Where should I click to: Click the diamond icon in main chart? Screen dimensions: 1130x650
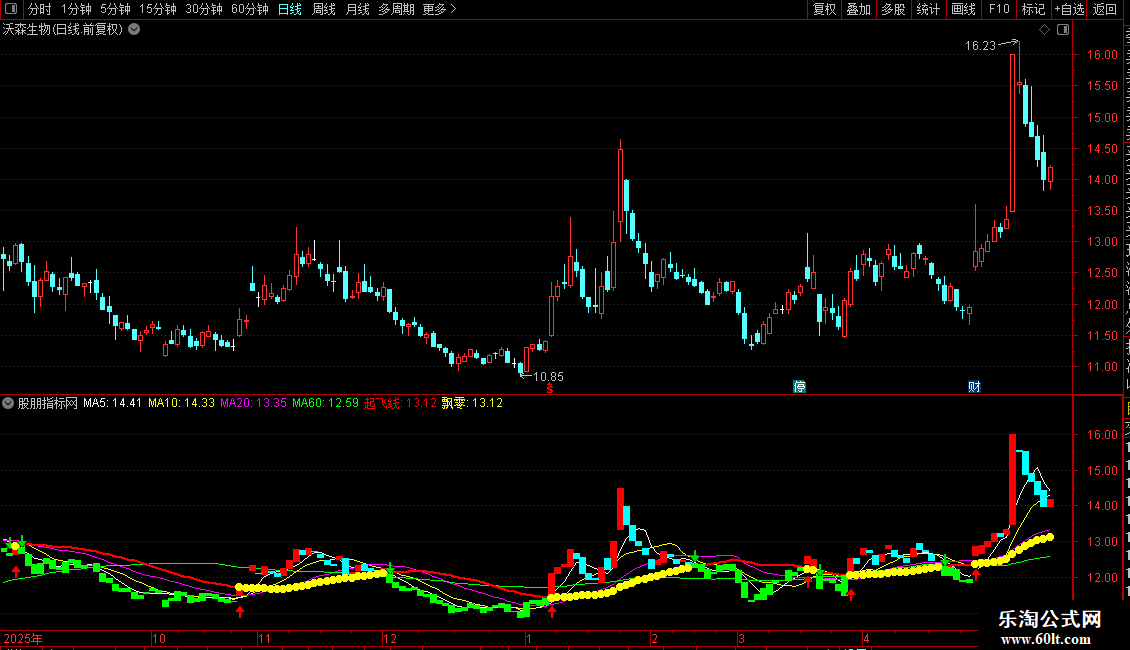point(1044,30)
